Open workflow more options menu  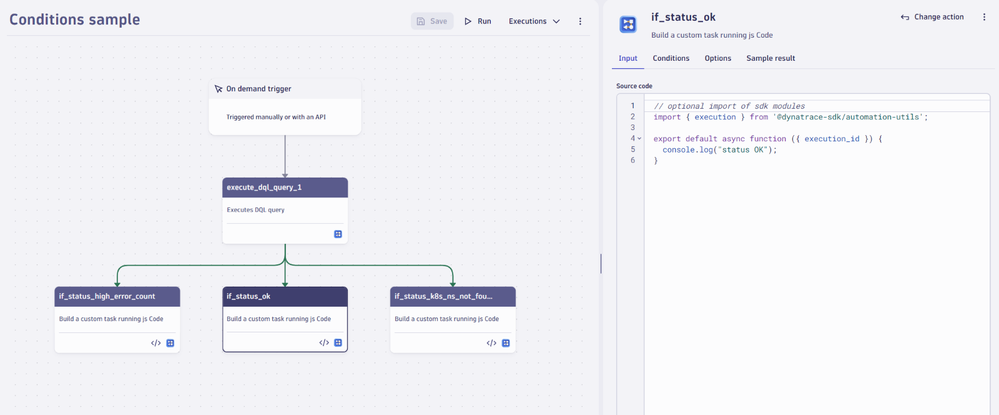pos(580,21)
